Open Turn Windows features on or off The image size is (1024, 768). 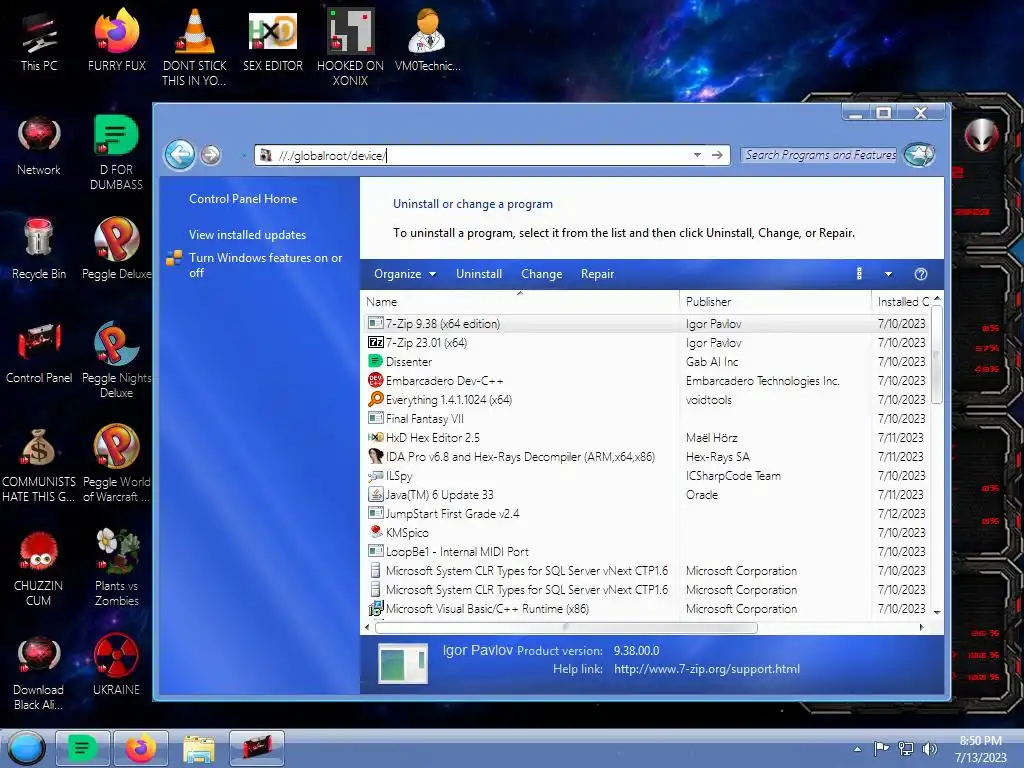click(x=265, y=265)
